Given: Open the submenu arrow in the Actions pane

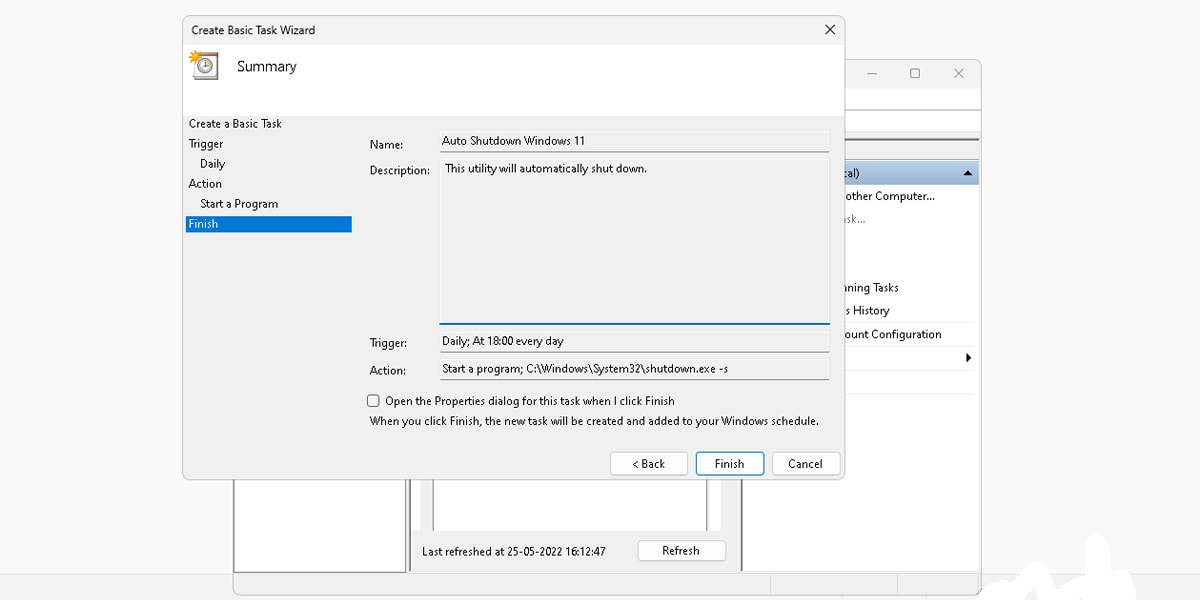Looking at the screenshot, I should pos(968,358).
